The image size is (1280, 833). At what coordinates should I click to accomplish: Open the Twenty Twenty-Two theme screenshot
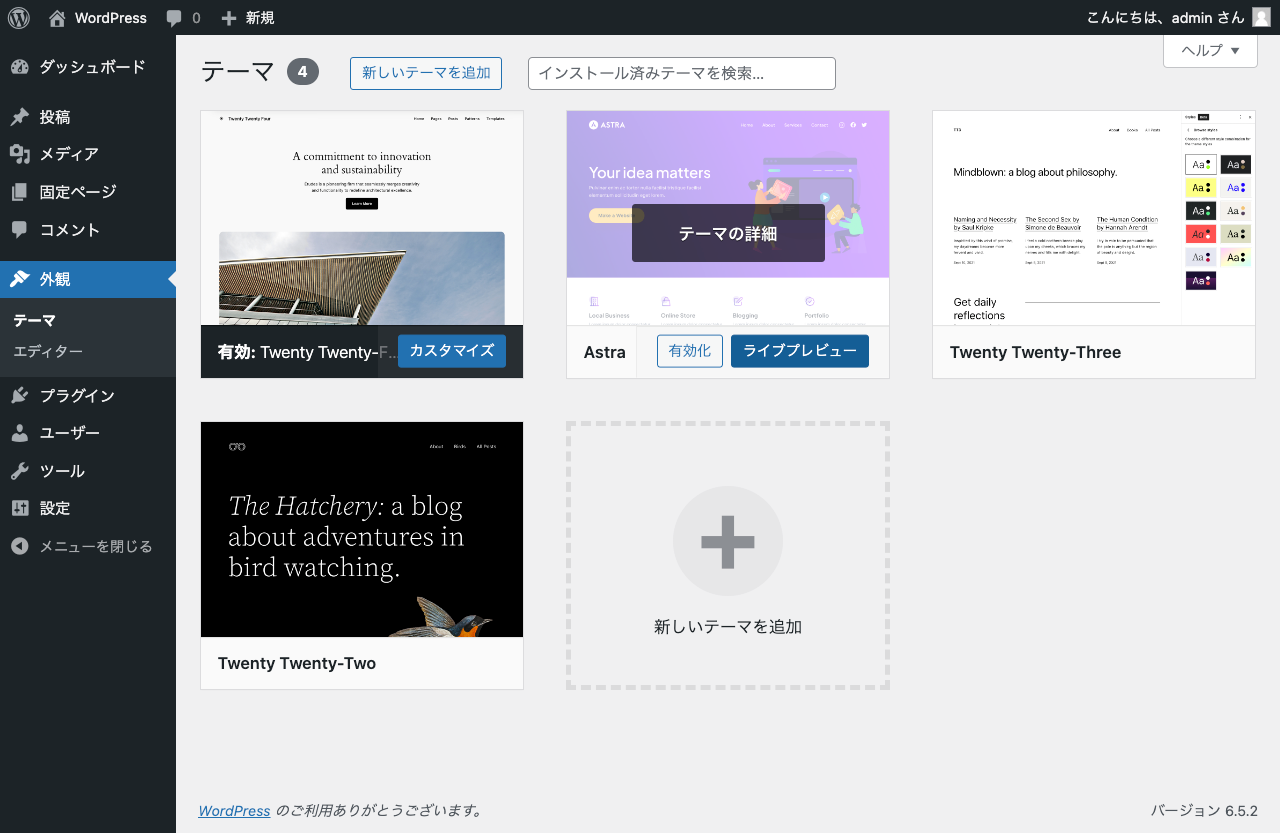tap(362, 529)
